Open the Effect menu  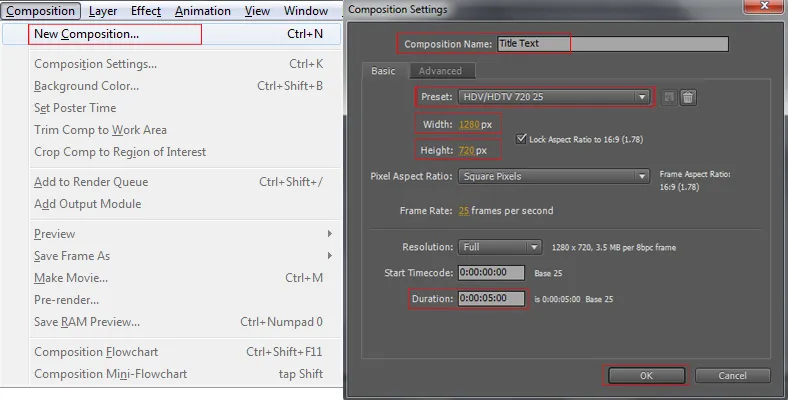146,11
